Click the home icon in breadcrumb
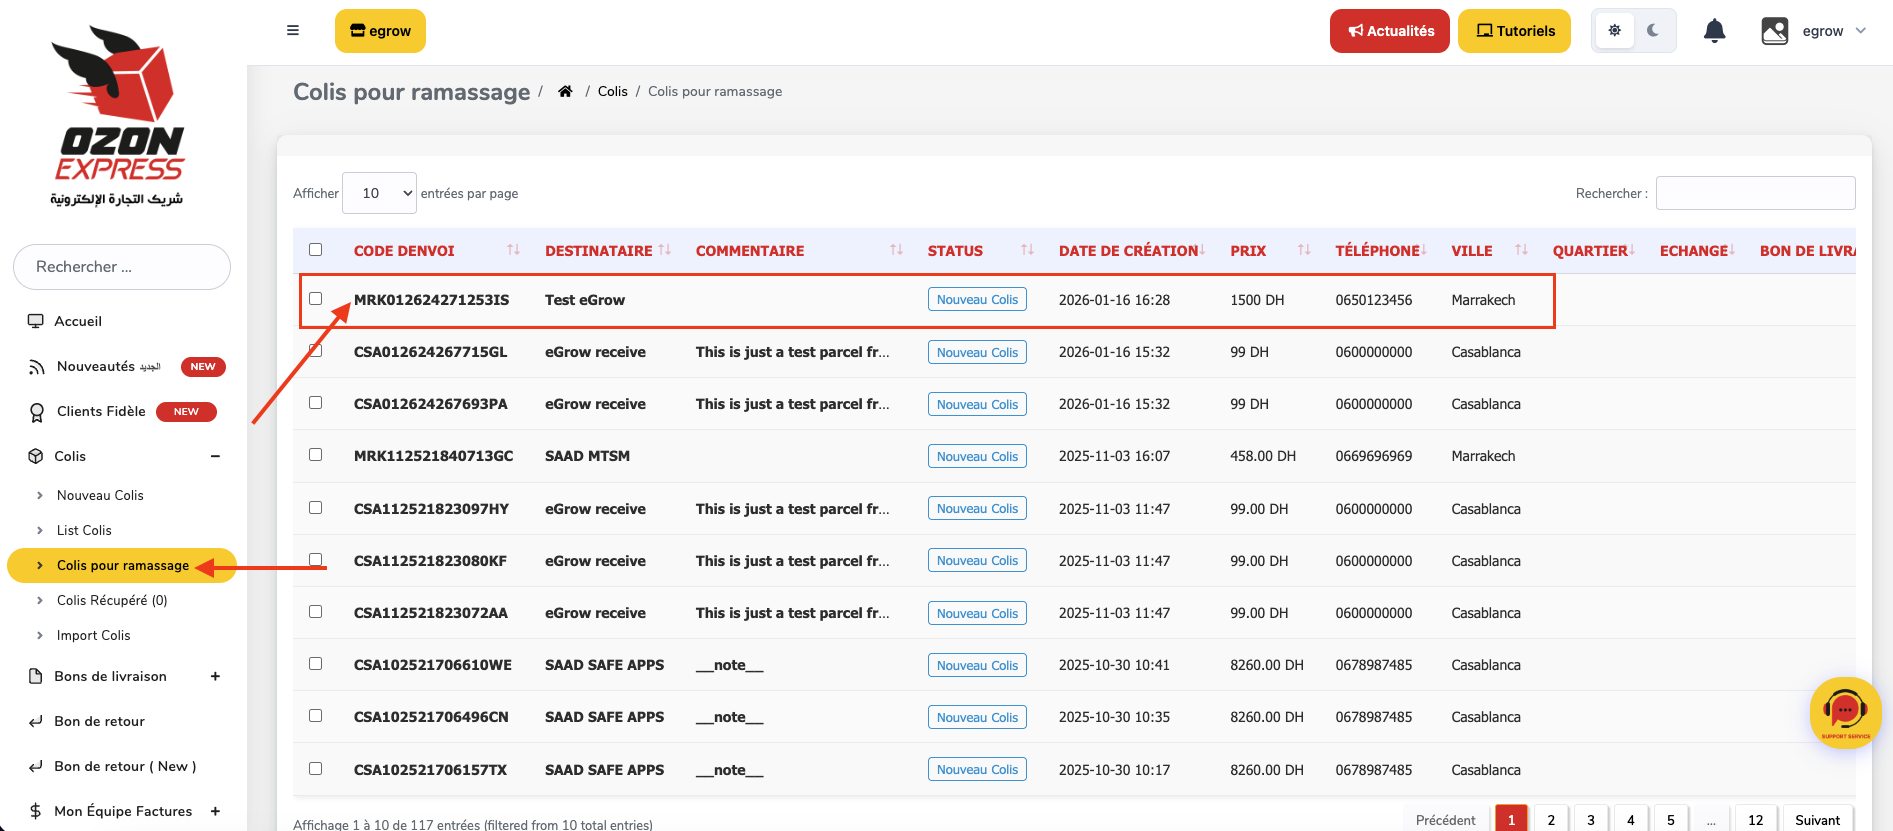The image size is (1893, 831). [565, 91]
